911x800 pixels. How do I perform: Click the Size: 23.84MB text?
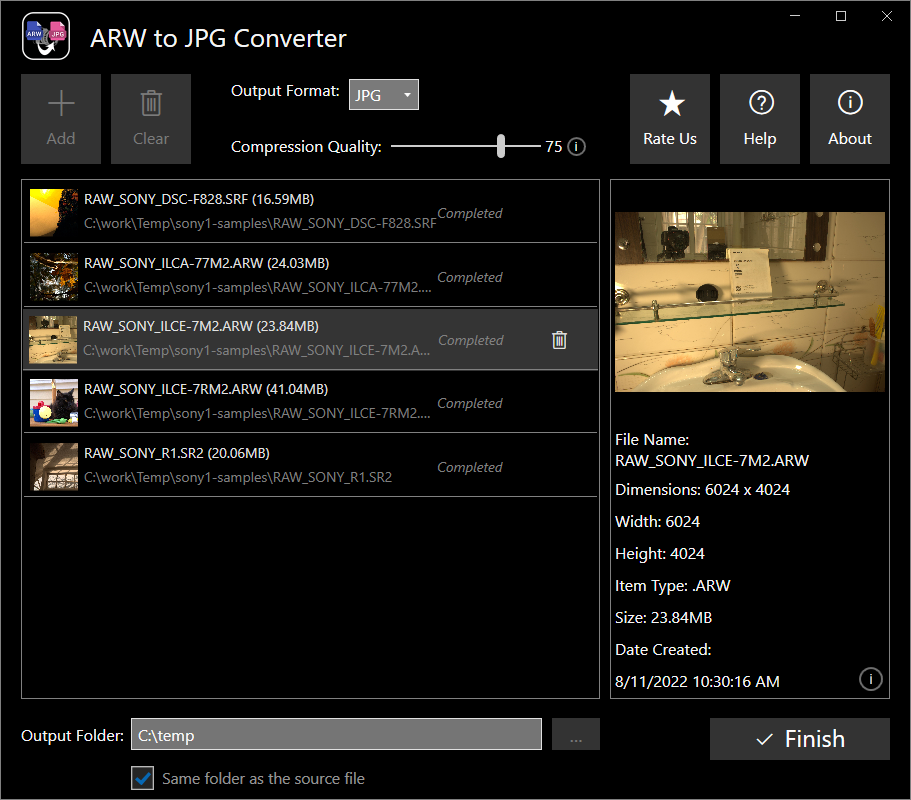point(663,618)
